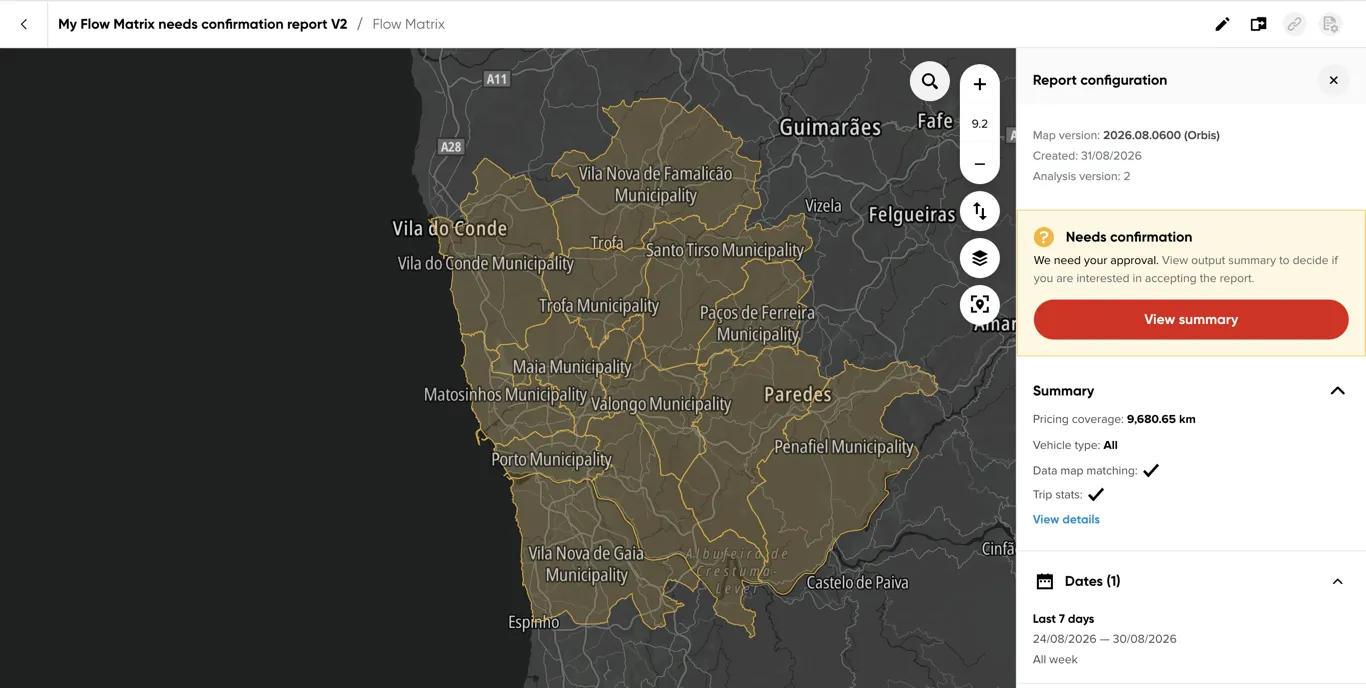Collapse the Dates (1) section
The height and width of the screenshot is (688, 1366).
tap(1337, 581)
